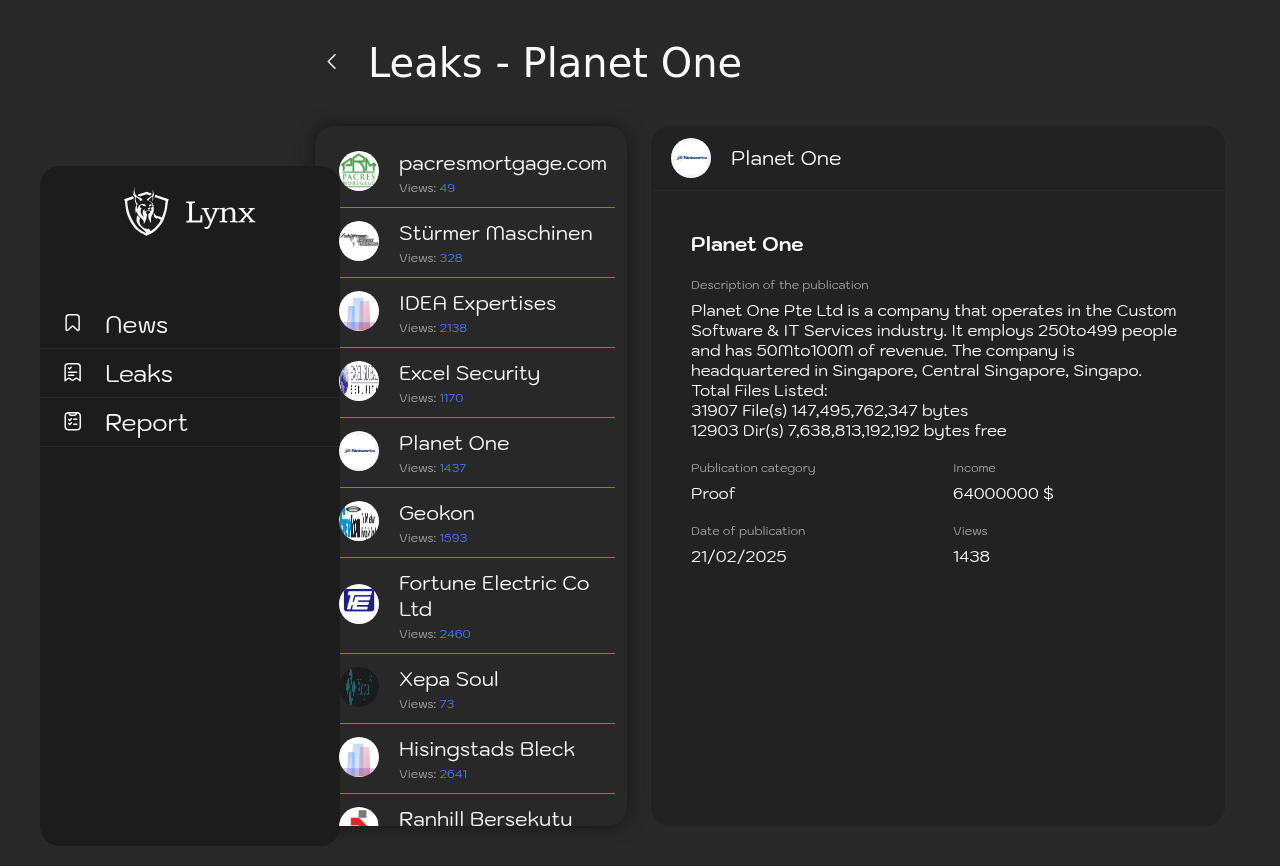Click the Lynx brand name text

[220, 213]
